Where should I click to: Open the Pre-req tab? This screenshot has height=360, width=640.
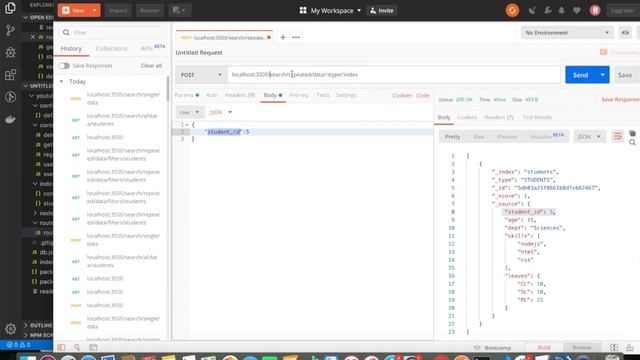299,95
